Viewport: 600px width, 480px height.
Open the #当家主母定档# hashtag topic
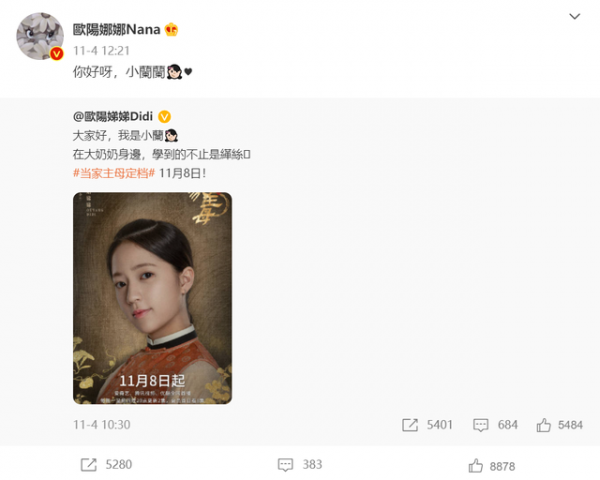click(x=114, y=173)
